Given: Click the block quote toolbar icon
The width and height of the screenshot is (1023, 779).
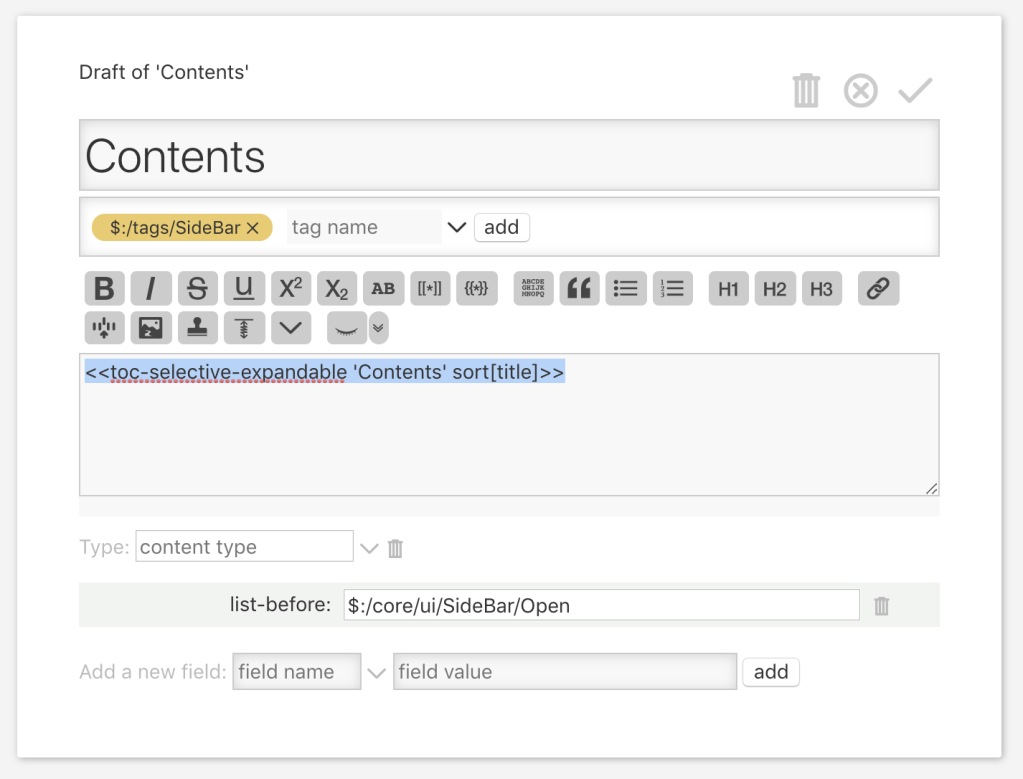Looking at the screenshot, I should point(579,289).
